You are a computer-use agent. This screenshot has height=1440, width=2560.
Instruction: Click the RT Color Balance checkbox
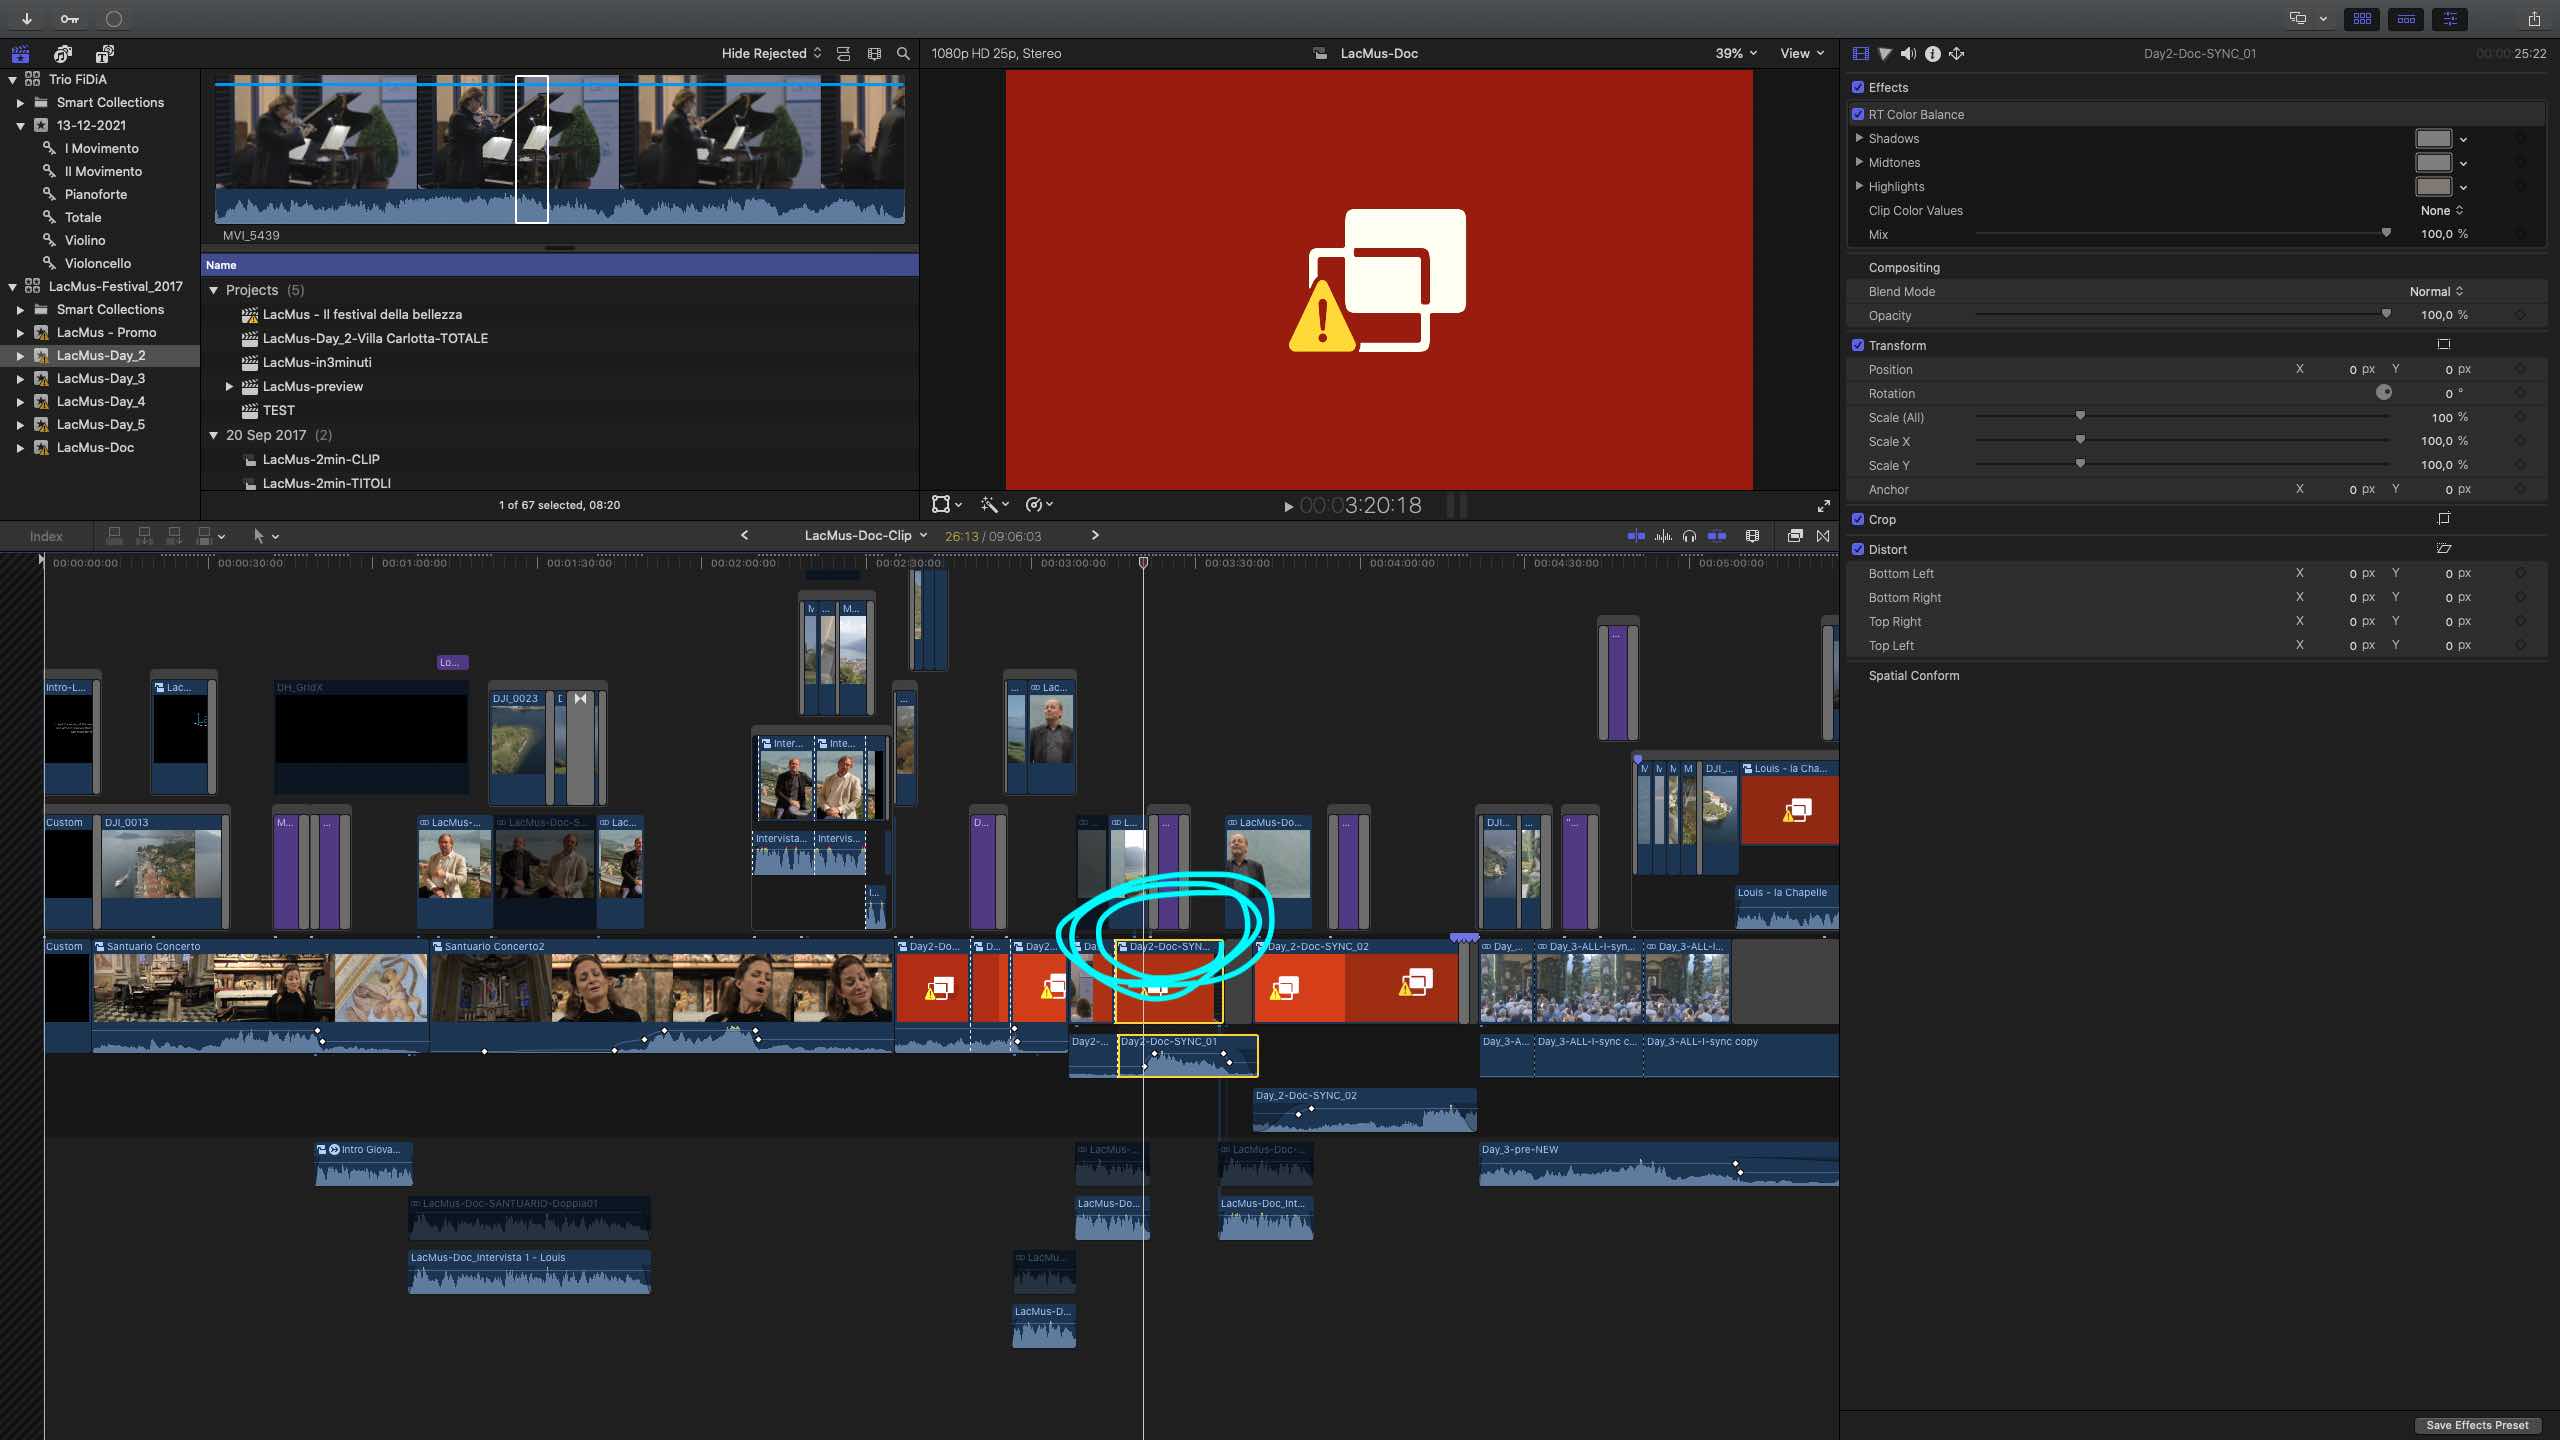1858,113
